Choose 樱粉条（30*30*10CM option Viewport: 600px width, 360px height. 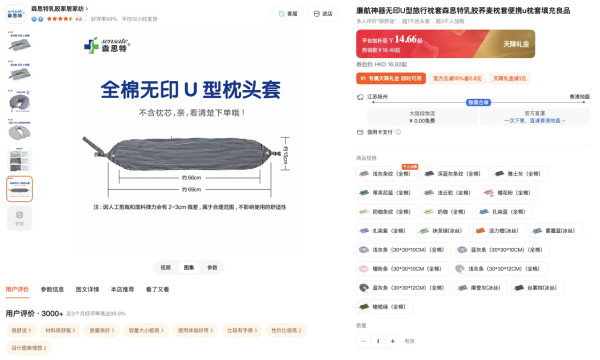pyautogui.click(x=402, y=269)
